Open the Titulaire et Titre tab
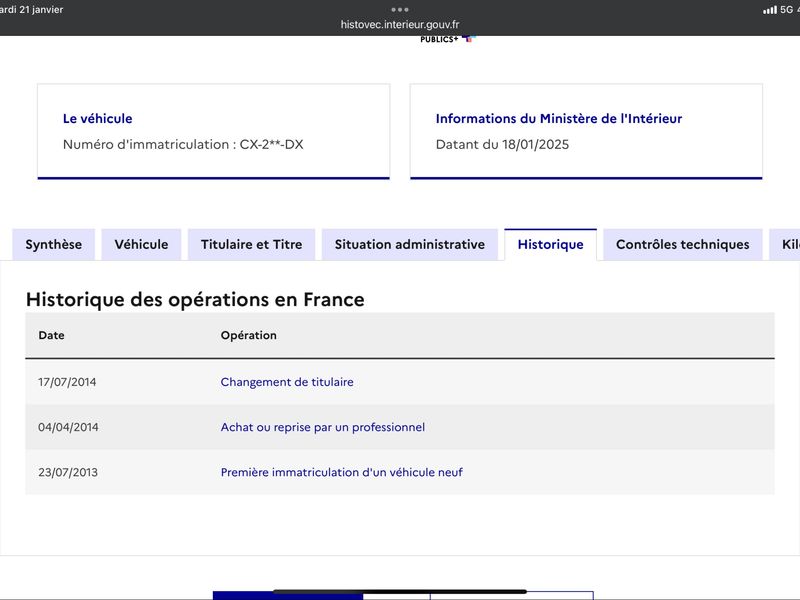This screenshot has height=600, width=800. click(252, 244)
